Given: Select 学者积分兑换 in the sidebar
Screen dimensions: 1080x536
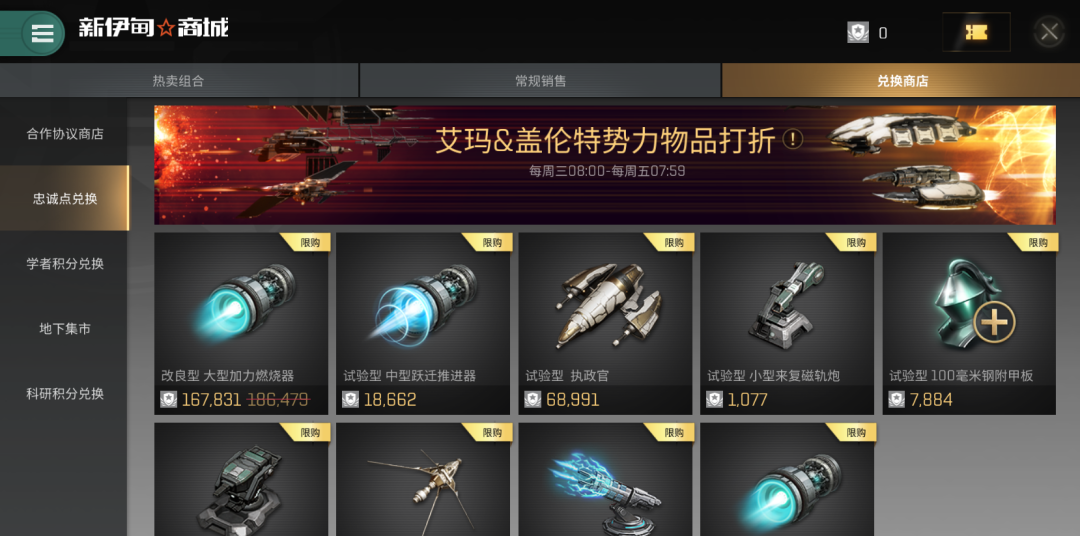Looking at the screenshot, I should click(x=64, y=264).
